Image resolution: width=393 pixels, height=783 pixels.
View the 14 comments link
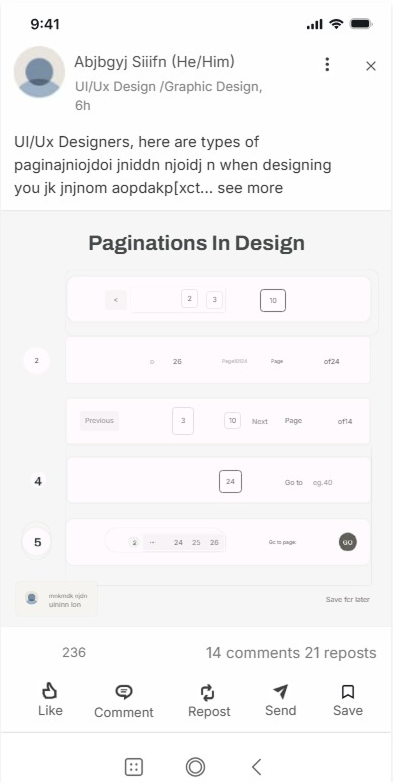pos(253,653)
